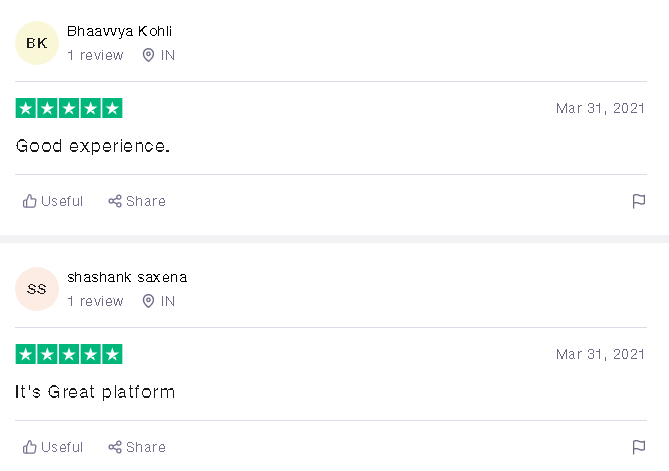Screen dimensions: 669x471
Task: Click Mar 31, 2021 date on first review
Action: click(600, 108)
